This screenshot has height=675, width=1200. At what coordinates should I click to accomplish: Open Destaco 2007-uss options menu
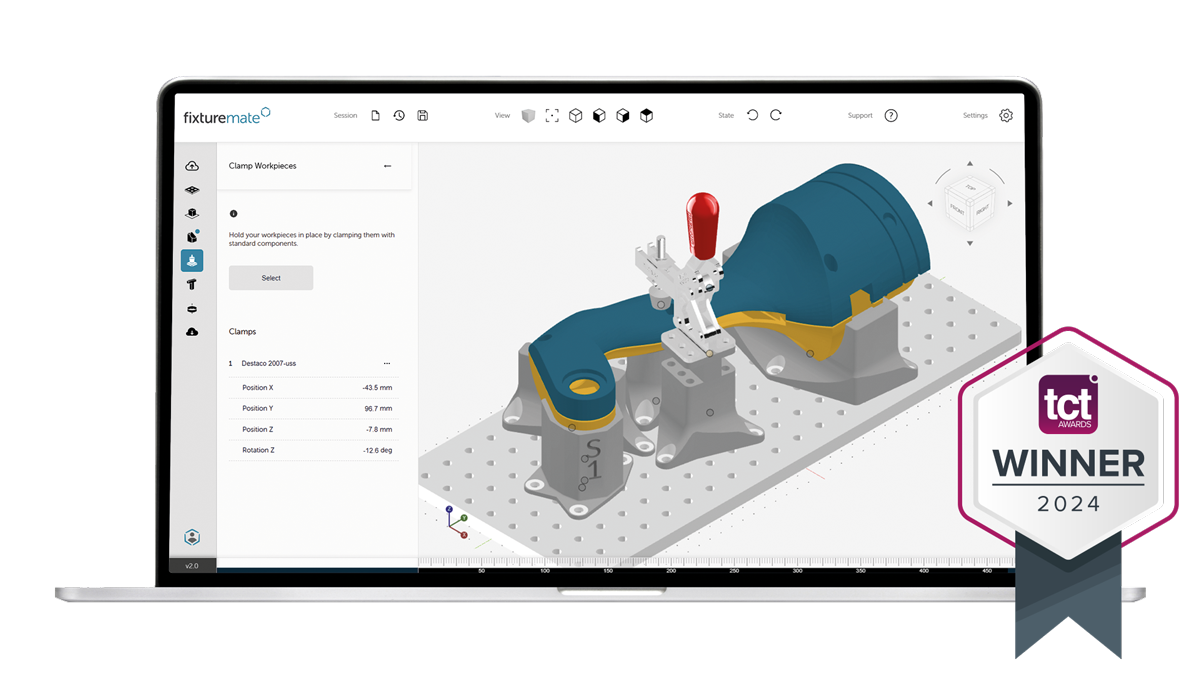[x=387, y=364]
